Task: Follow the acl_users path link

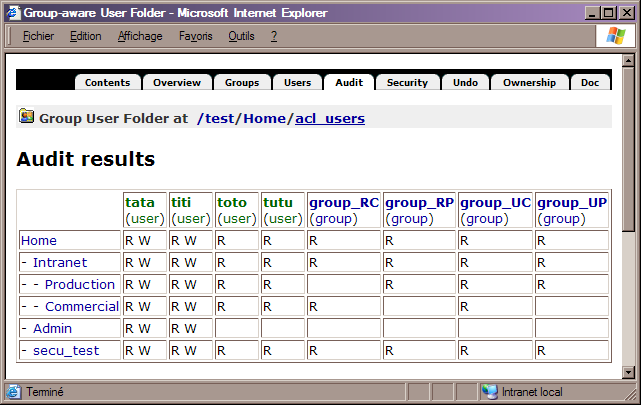Action: pyautogui.click(x=330, y=118)
